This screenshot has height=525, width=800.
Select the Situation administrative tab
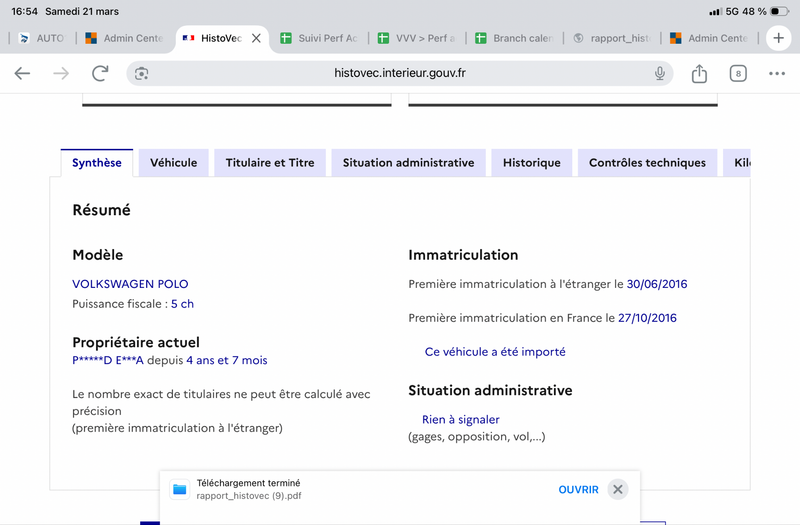408,163
